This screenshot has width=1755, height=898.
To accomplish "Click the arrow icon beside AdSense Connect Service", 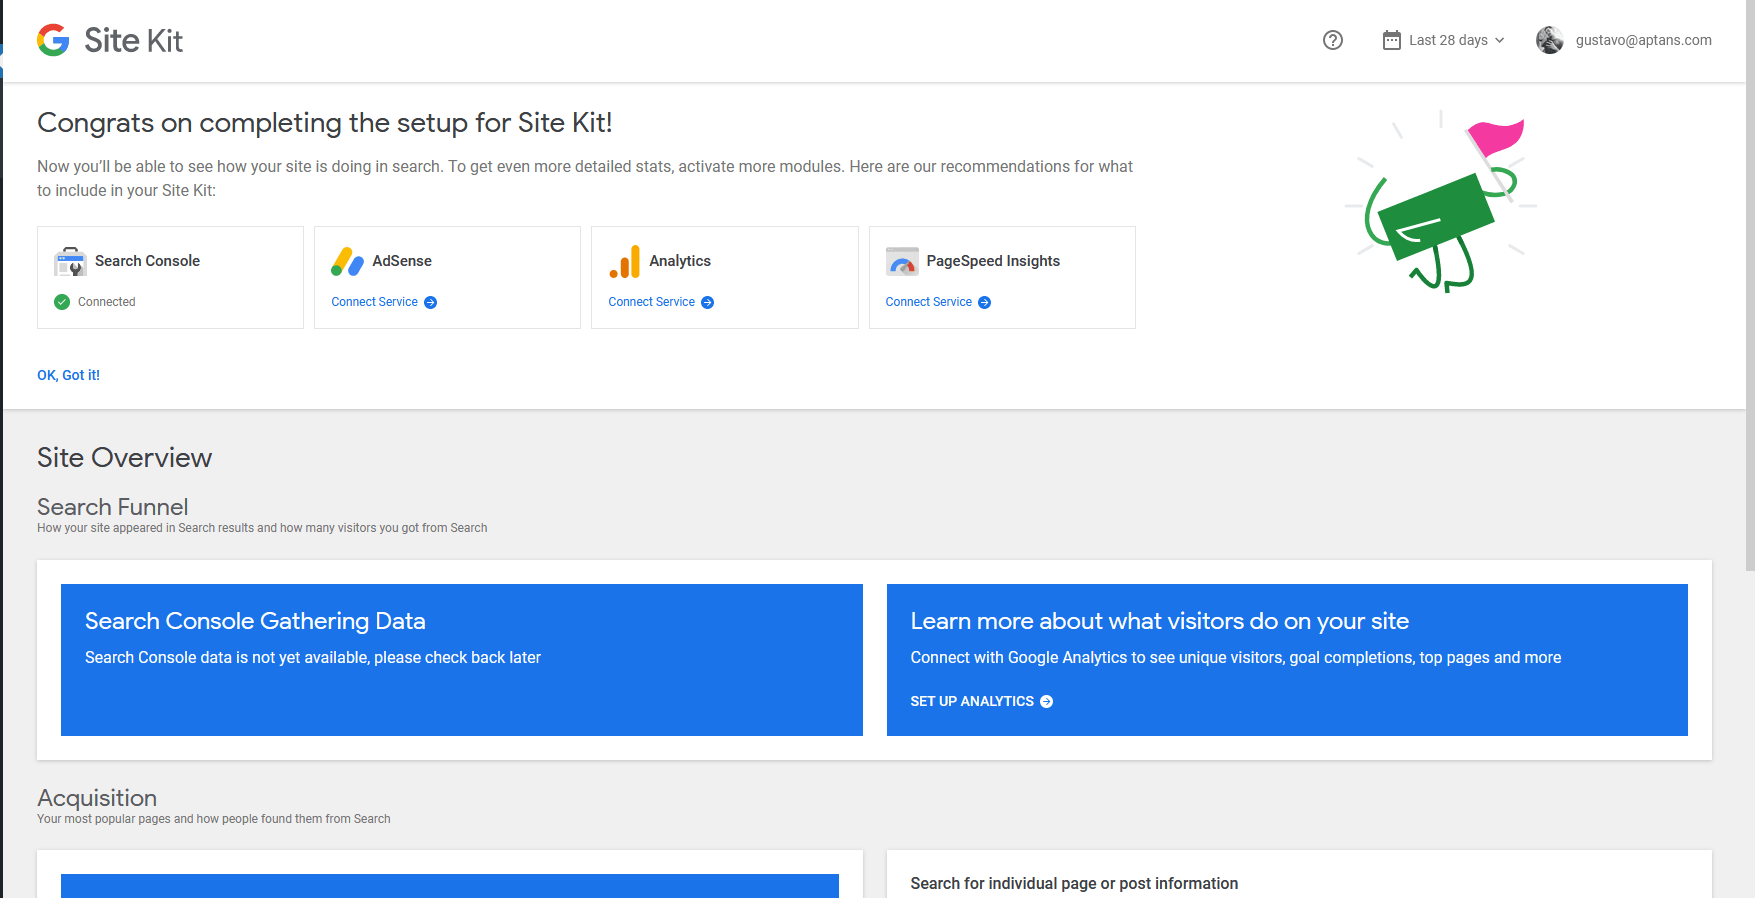I will pos(430,302).
